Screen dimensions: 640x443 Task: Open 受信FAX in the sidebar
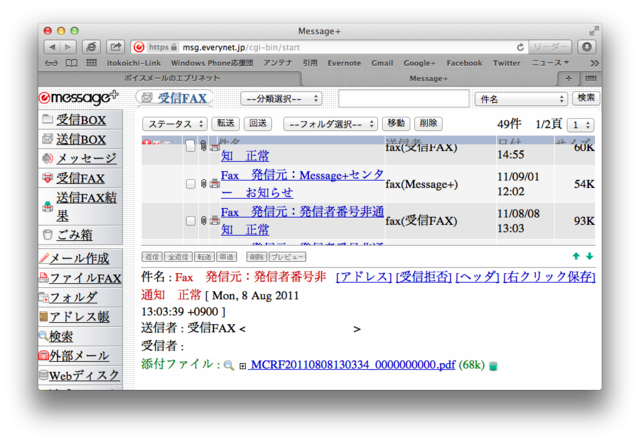[x=80, y=178]
